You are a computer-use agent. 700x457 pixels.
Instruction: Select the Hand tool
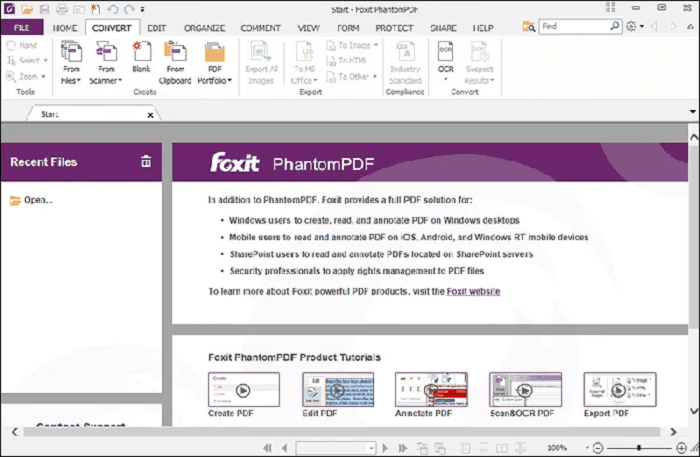coord(21,45)
